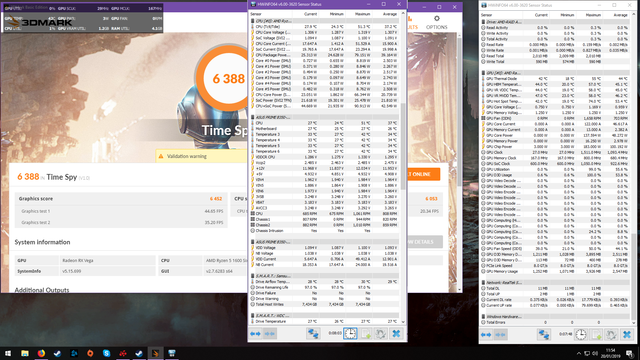Click the Graphics score row in 3DMark

[121, 199]
